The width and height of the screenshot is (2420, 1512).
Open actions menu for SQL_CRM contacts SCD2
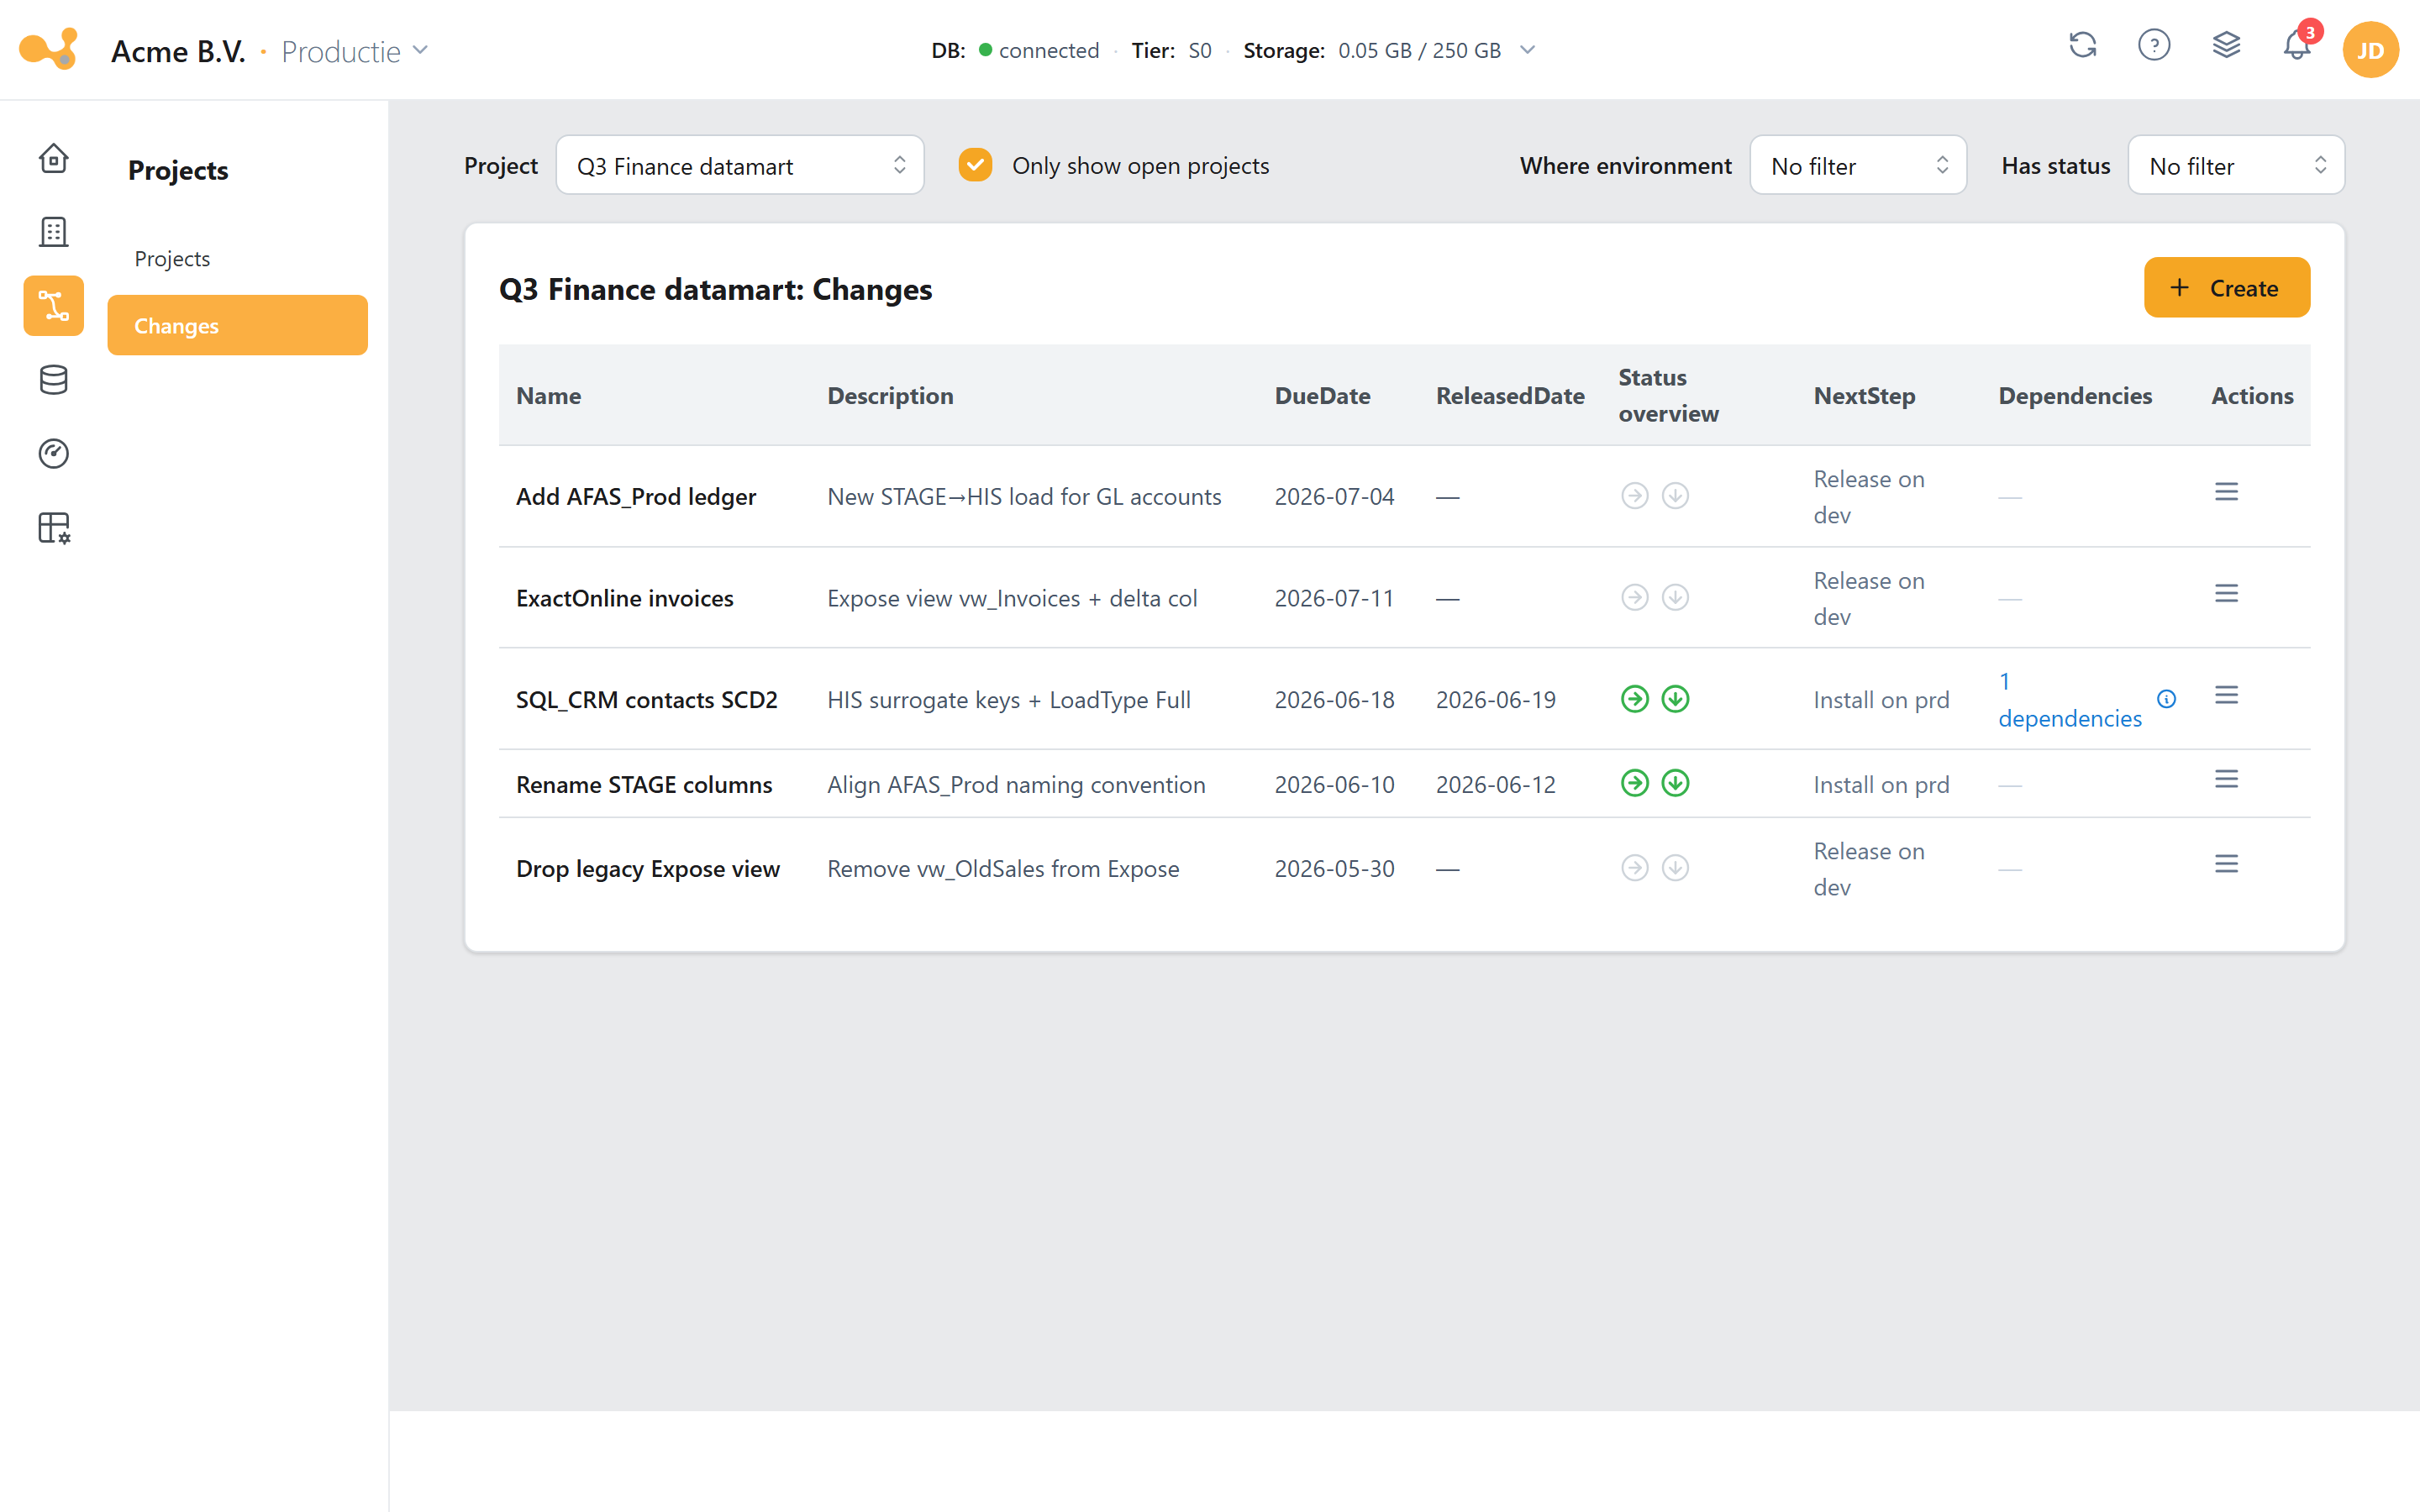click(x=2226, y=696)
